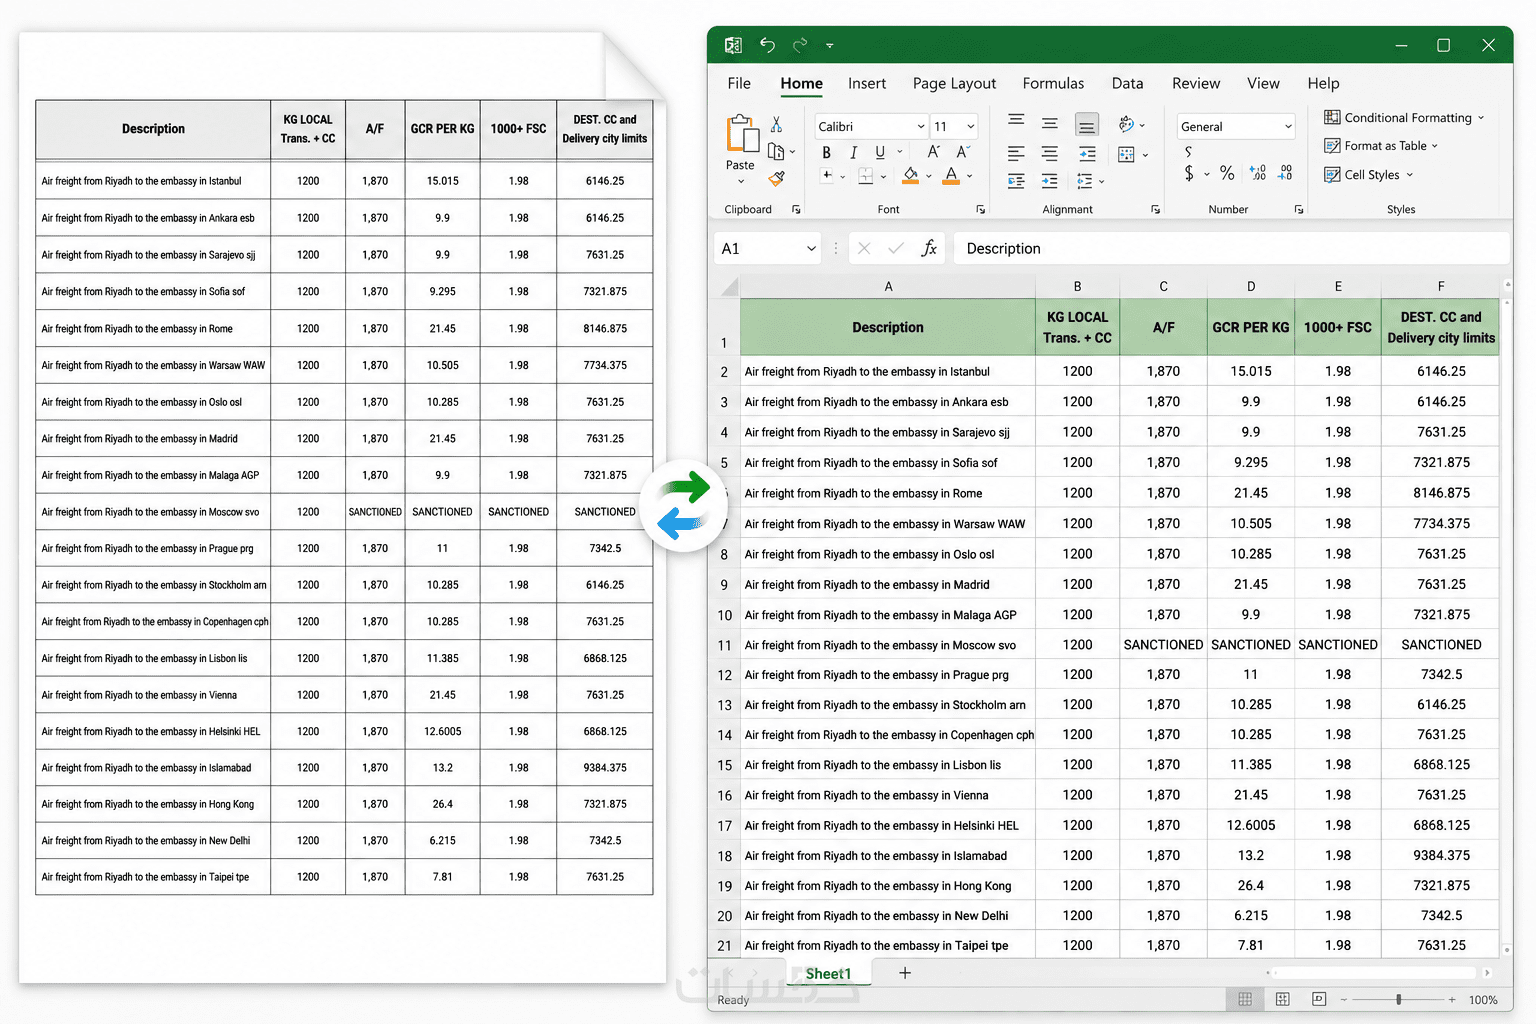Click the cancel X beside formula bar

point(864,248)
